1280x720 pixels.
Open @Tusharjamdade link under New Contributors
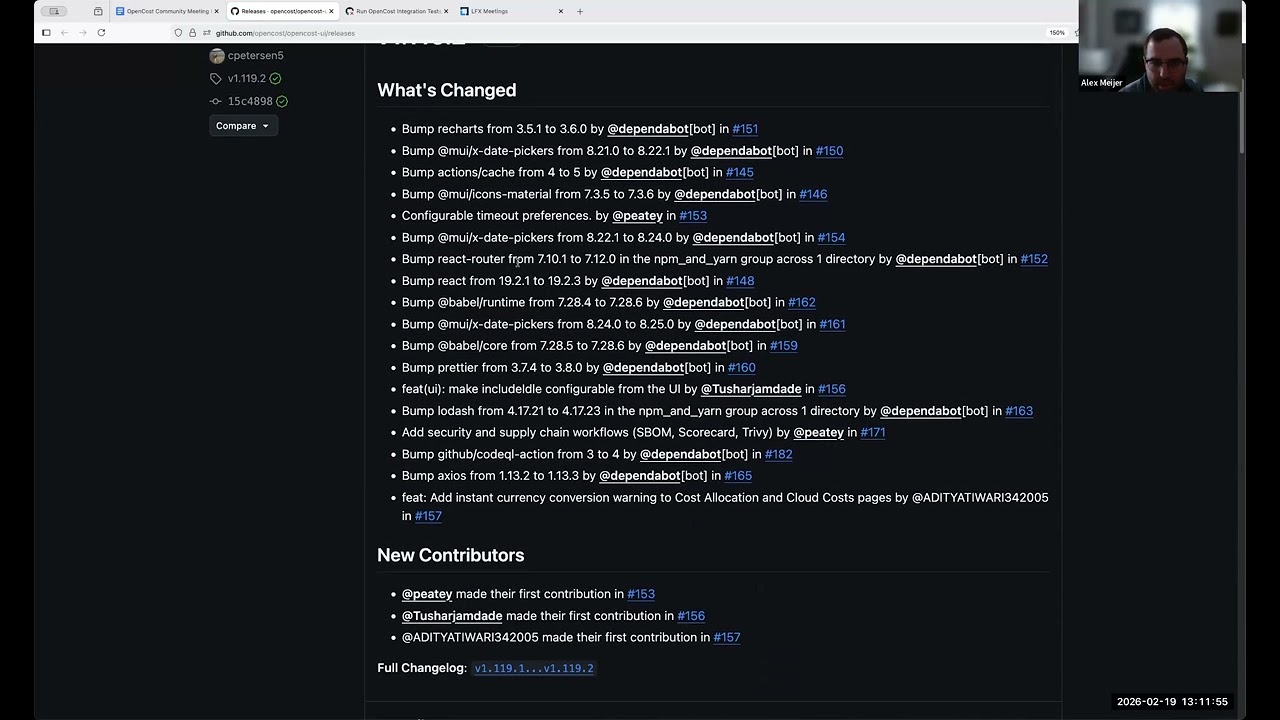(x=452, y=616)
